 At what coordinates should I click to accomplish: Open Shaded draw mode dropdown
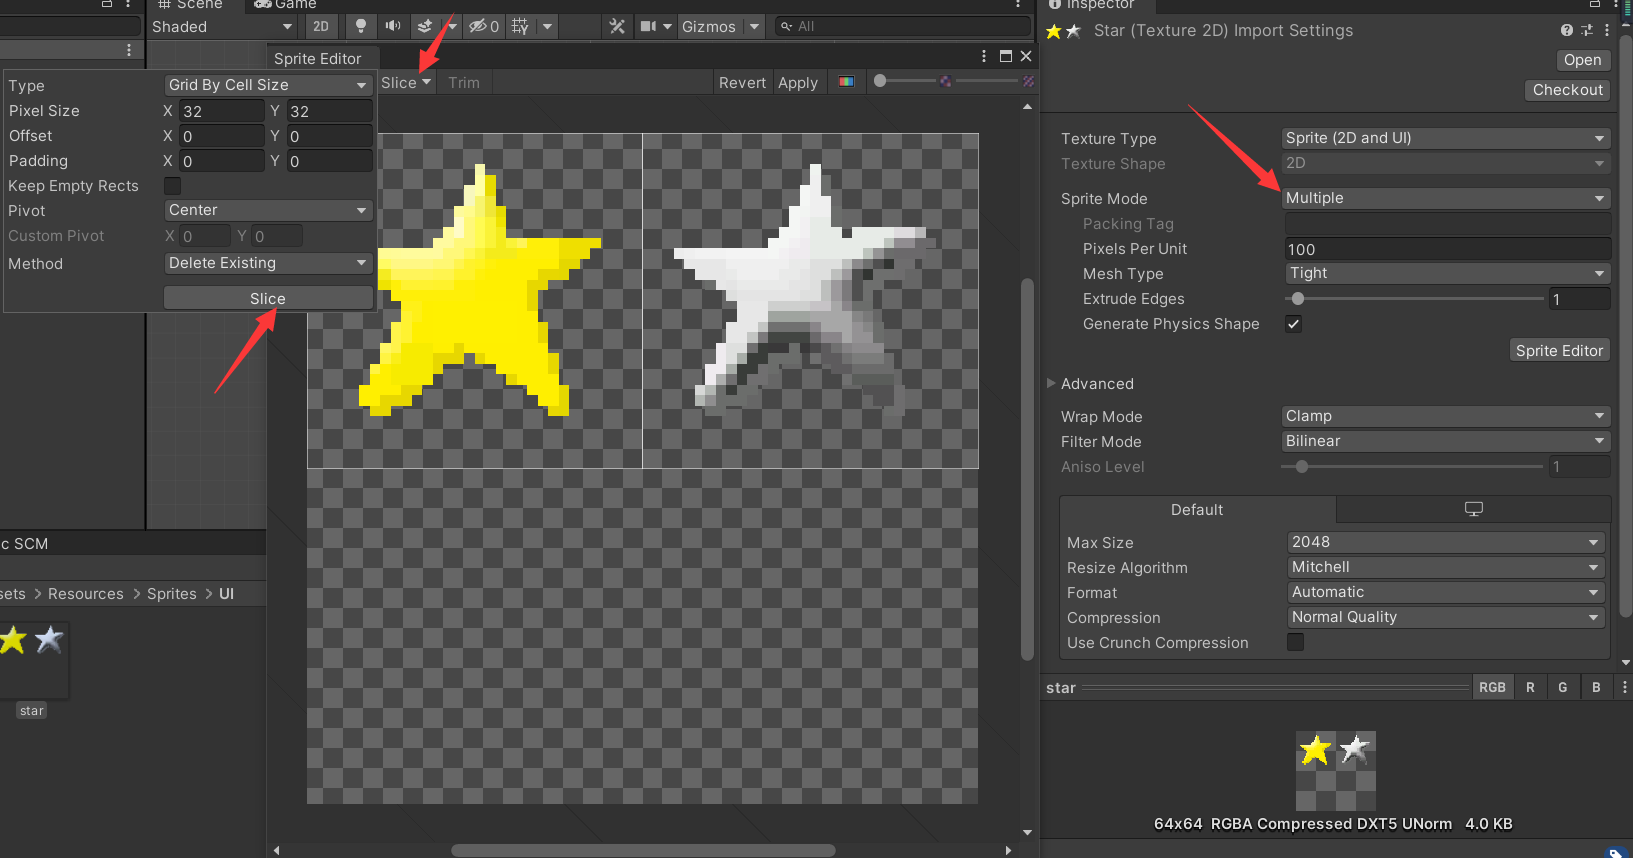[x=221, y=26]
